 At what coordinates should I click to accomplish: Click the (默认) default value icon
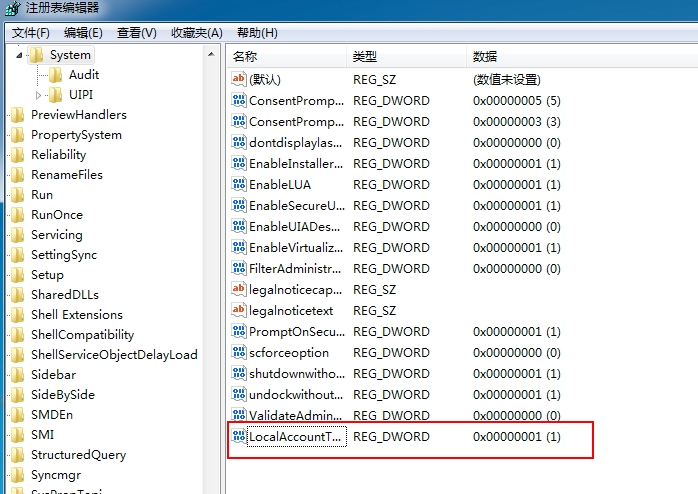click(x=239, y=80)
